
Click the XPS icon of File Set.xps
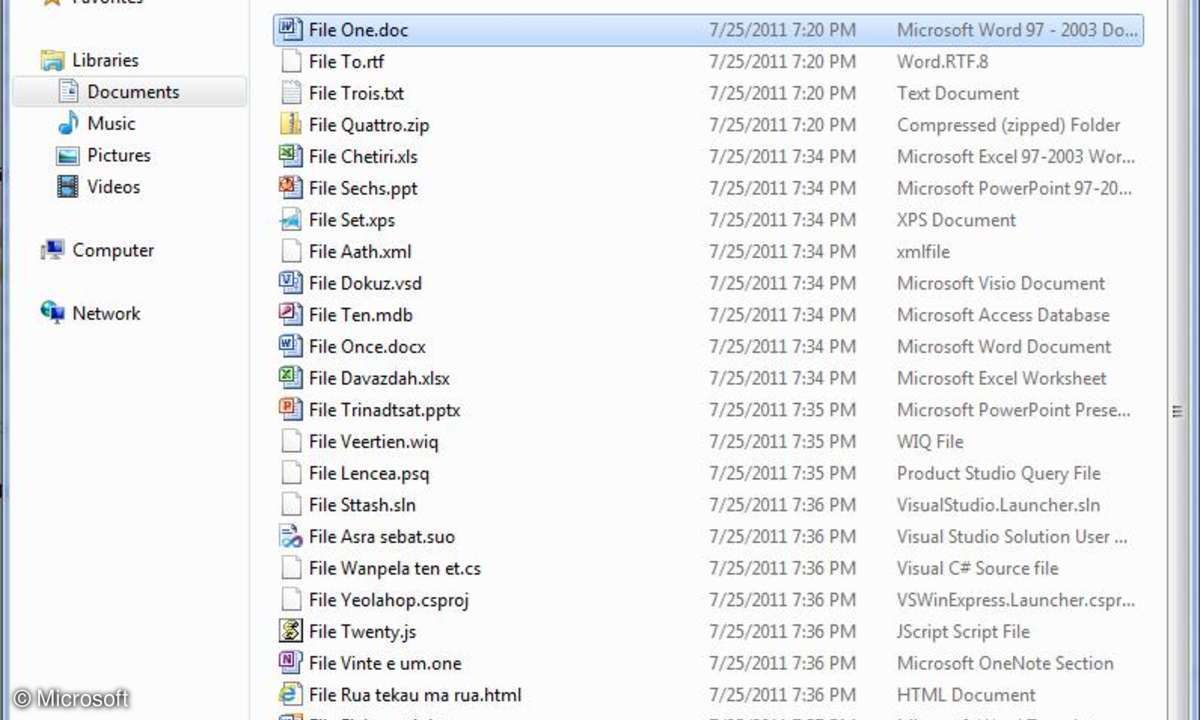click(290, 220)
